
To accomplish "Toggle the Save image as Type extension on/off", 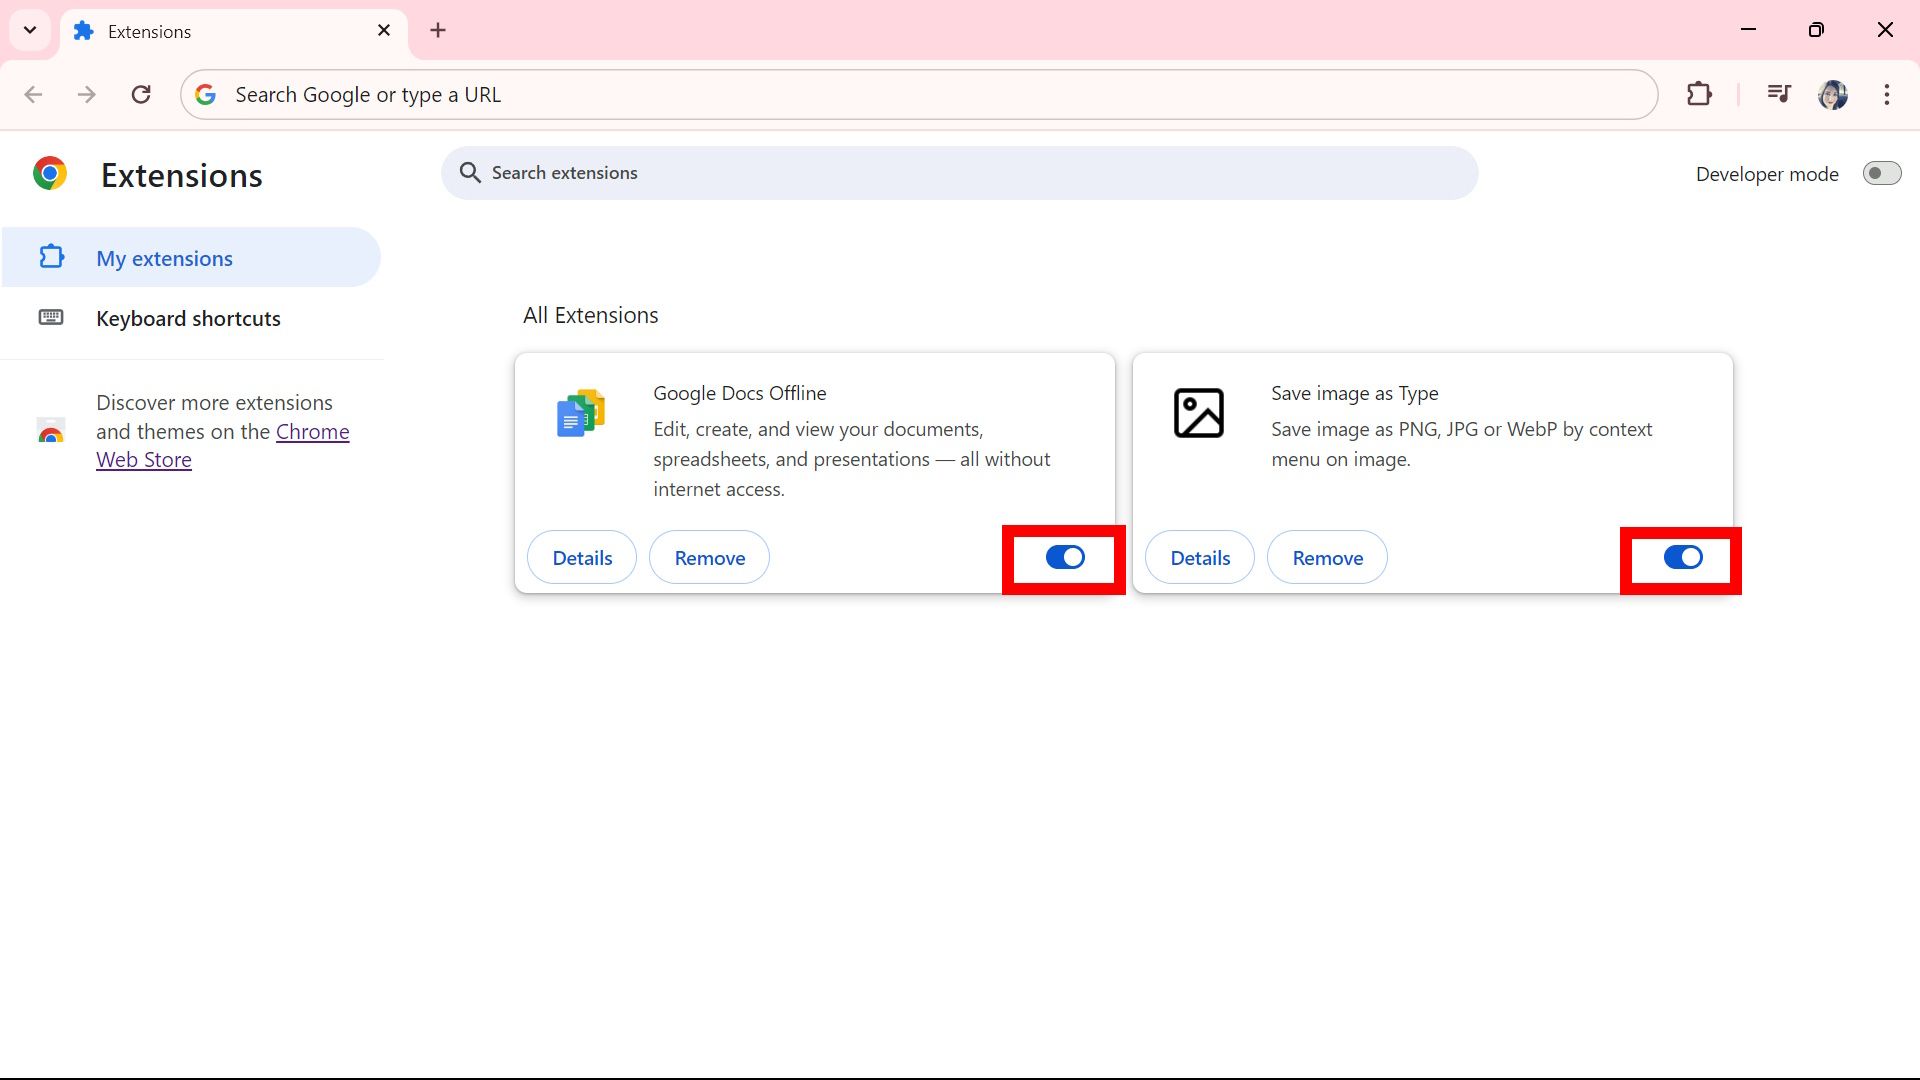I will pyautogui.click(x=1683, y=556).
